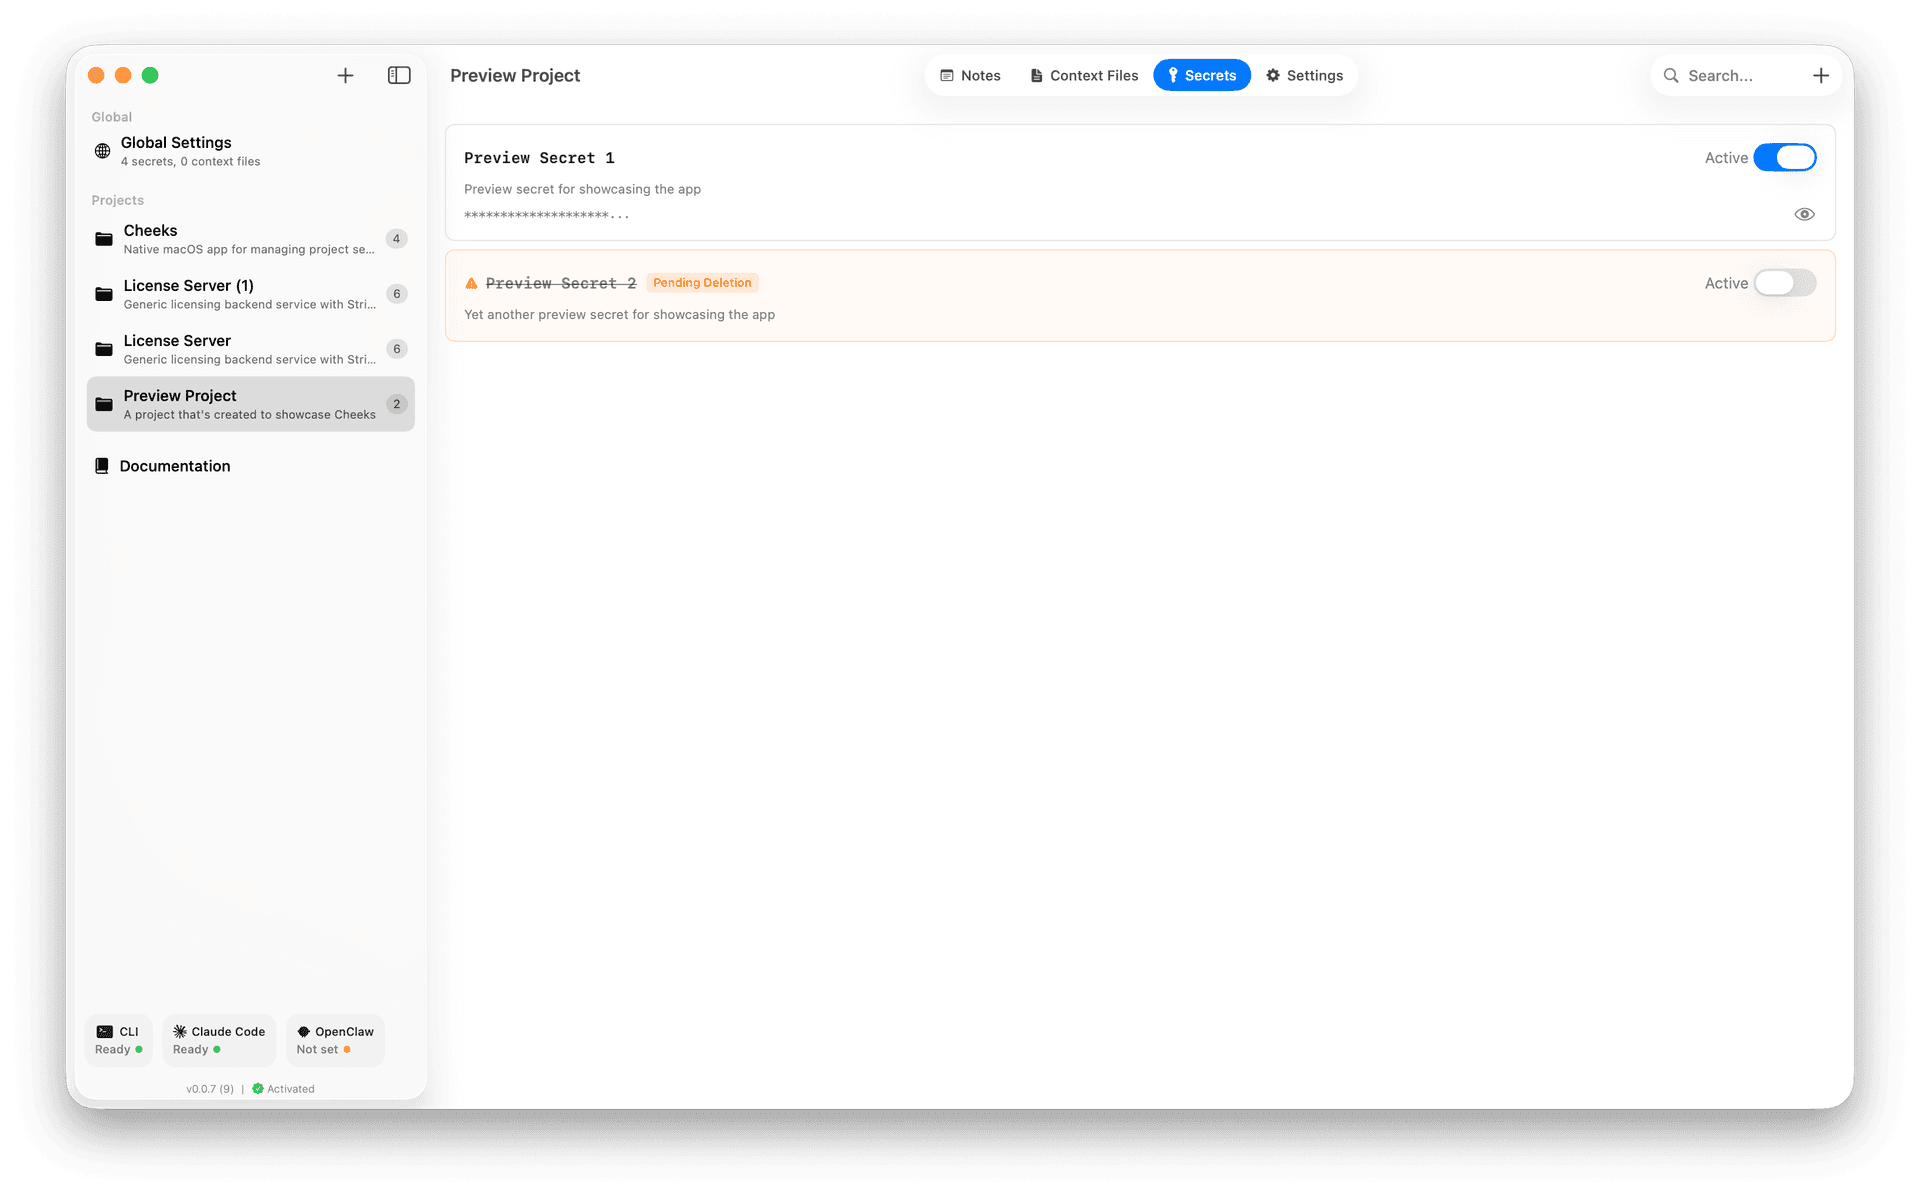Click the Documentation book icon
This screenshot has height=1196, width=1920.
point(101,466)
